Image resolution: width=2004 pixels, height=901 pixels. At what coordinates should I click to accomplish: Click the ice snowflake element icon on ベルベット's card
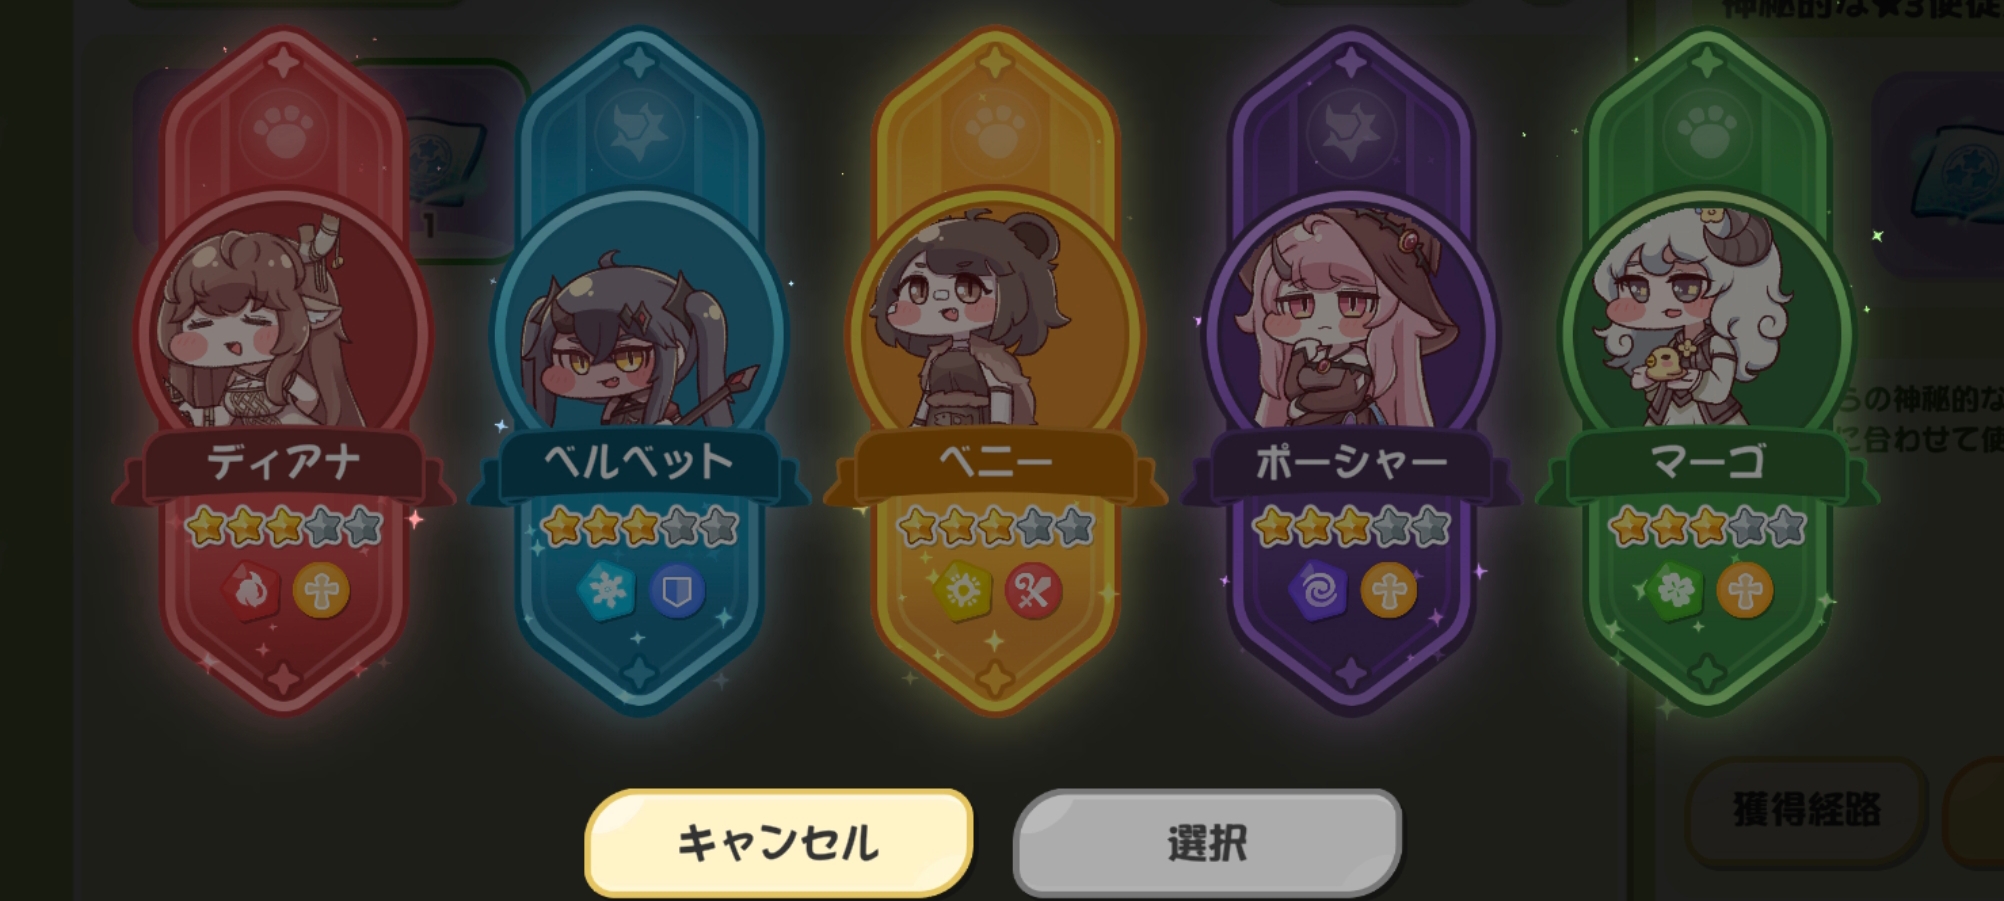(x=607, y=591)
